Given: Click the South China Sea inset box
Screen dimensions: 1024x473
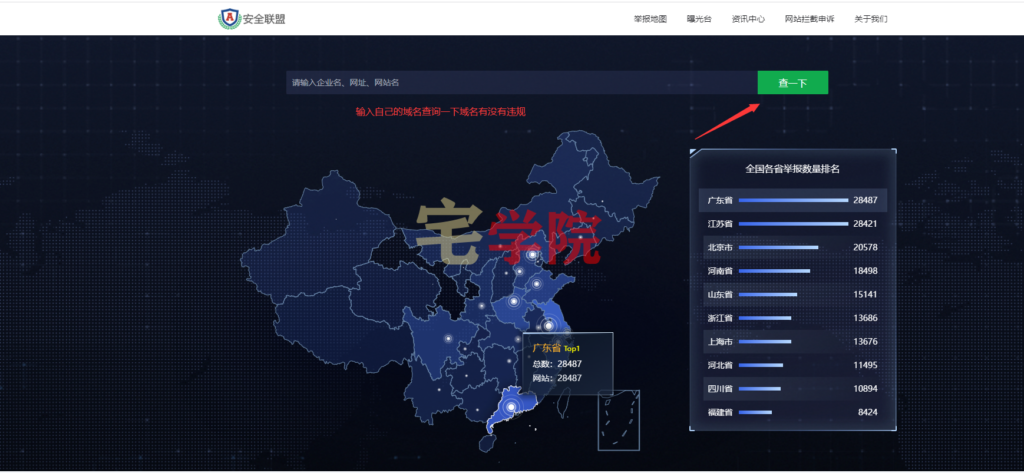Looking at the screenshot, I should (618, 420).
